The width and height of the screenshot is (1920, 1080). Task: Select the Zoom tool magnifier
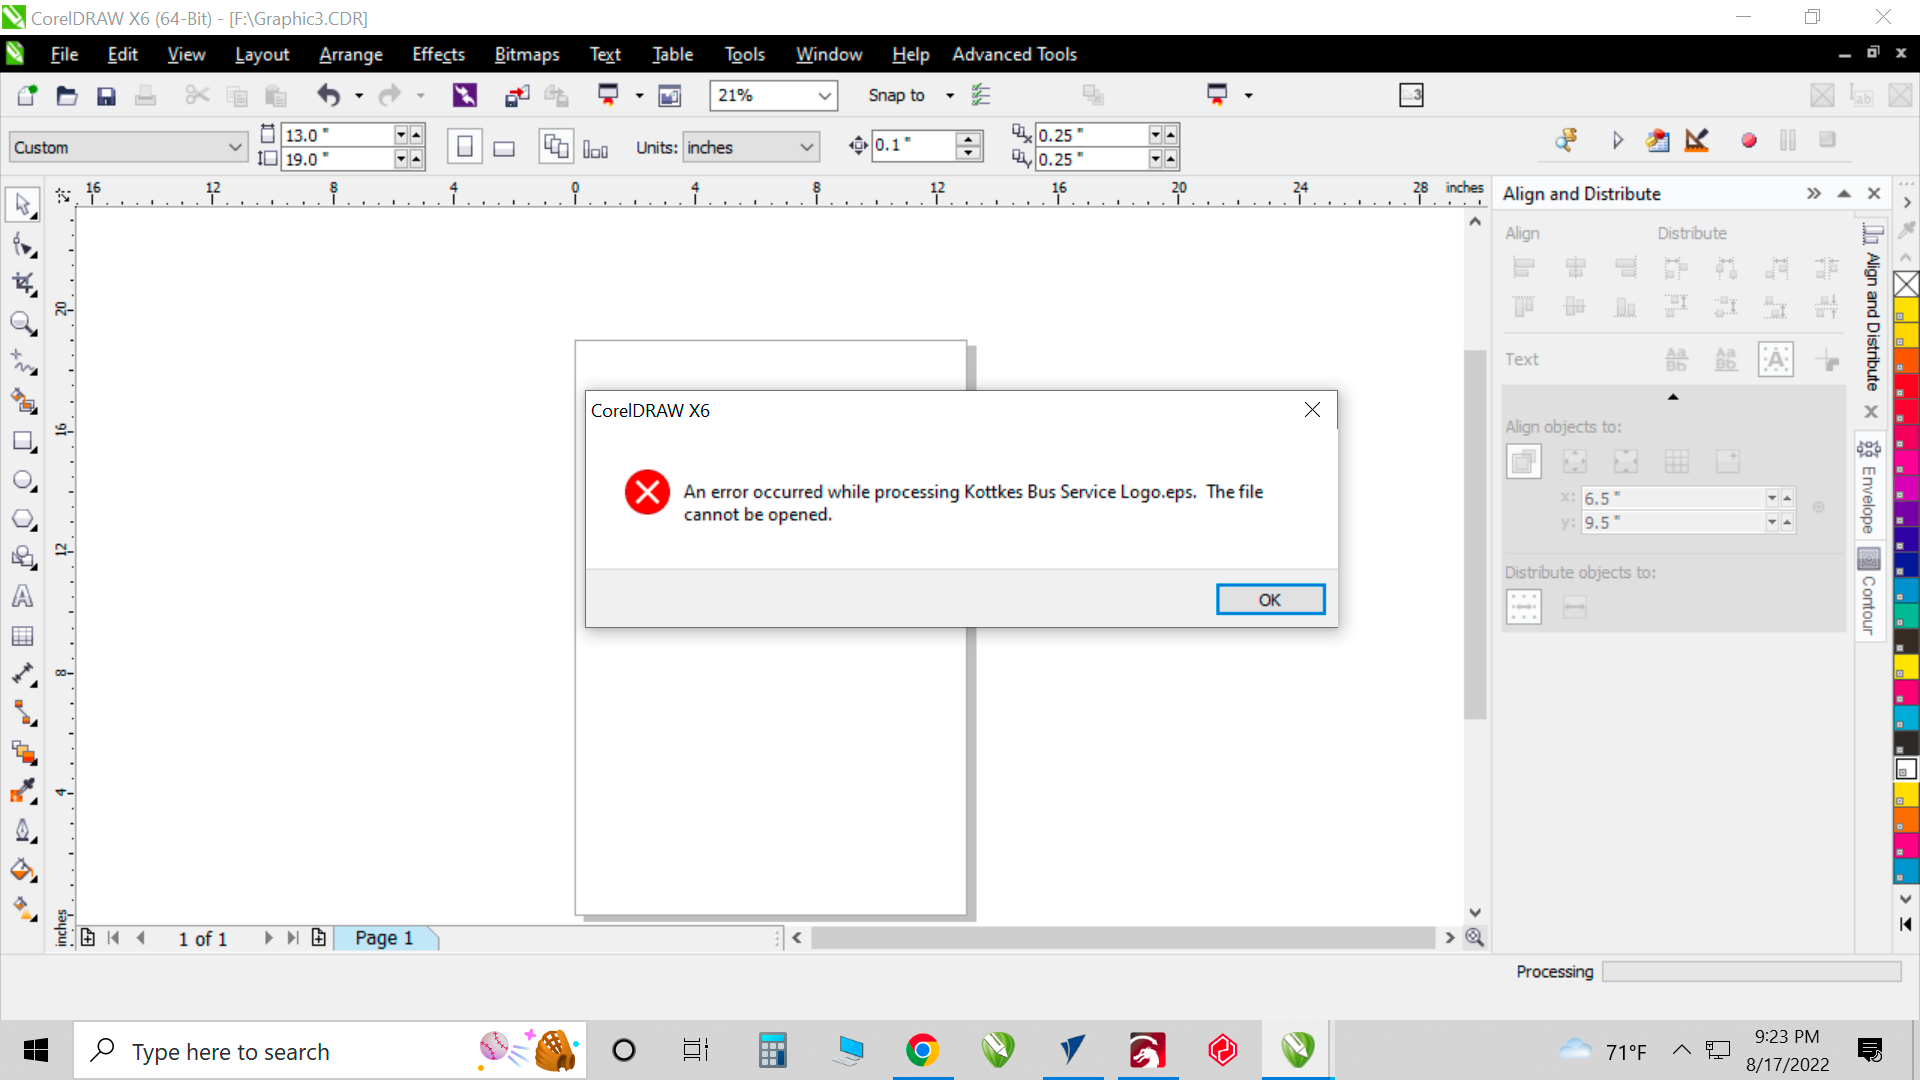pos(22,322)
